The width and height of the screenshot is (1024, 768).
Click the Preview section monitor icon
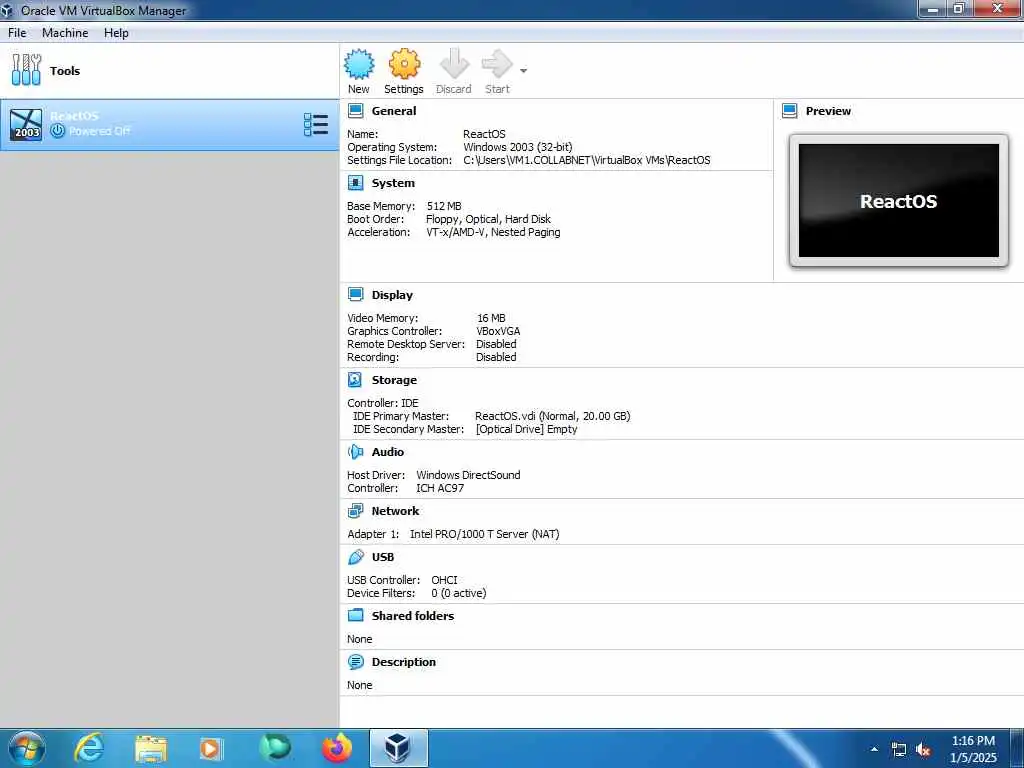pyautogui.click(x=790, y=110)
